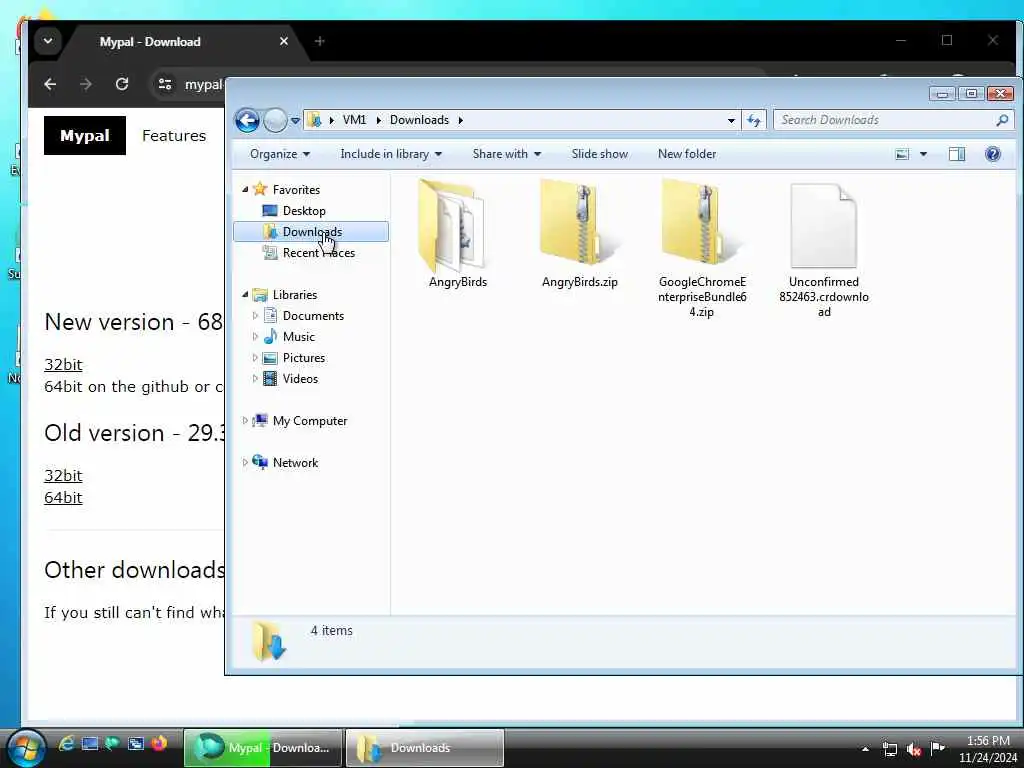Launch Internet Explorer from taskbar
Screen dimensions: 1024x768
67,744
